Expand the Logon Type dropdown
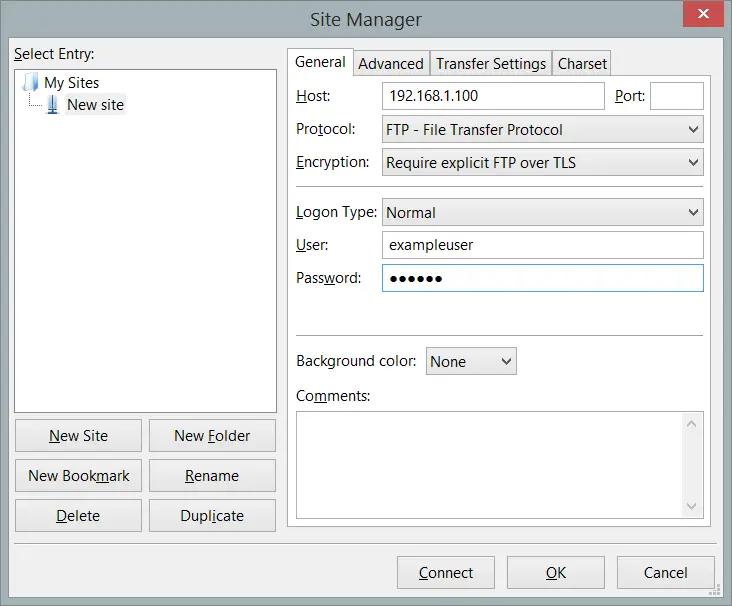The width and height of the screenshot is (732, 606). click(542, 212)
